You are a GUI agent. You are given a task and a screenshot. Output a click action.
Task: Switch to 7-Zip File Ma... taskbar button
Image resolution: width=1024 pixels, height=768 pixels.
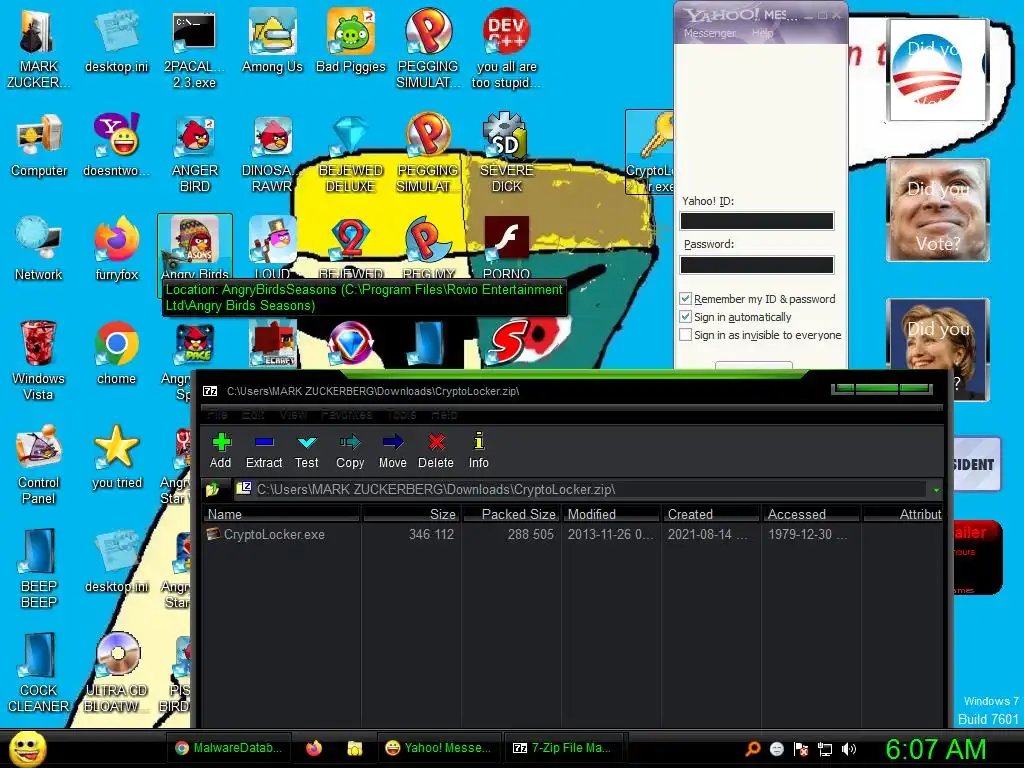(564, 748)
